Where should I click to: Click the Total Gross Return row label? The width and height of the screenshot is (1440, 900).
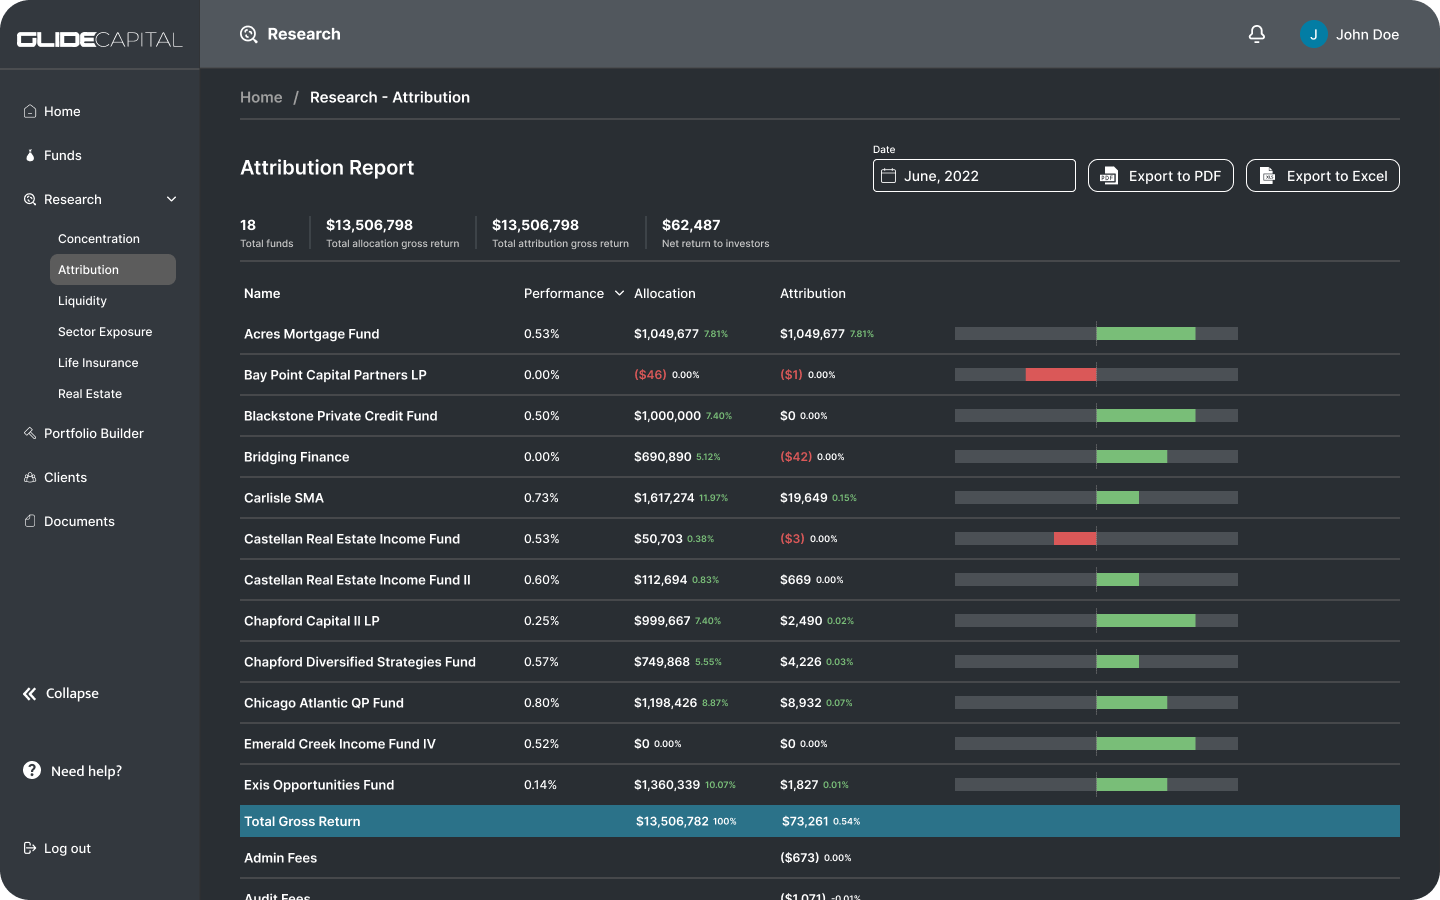pyautogui.click(x=302, y=821)
